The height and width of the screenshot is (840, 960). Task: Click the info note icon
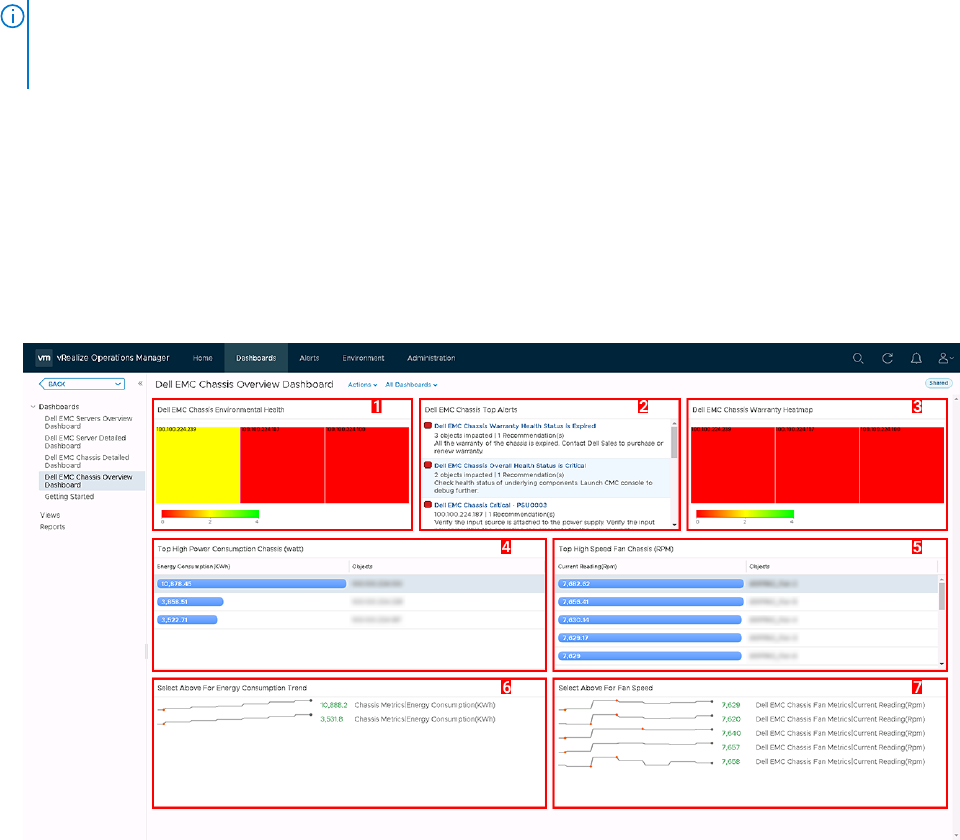[x=12, y=16]
